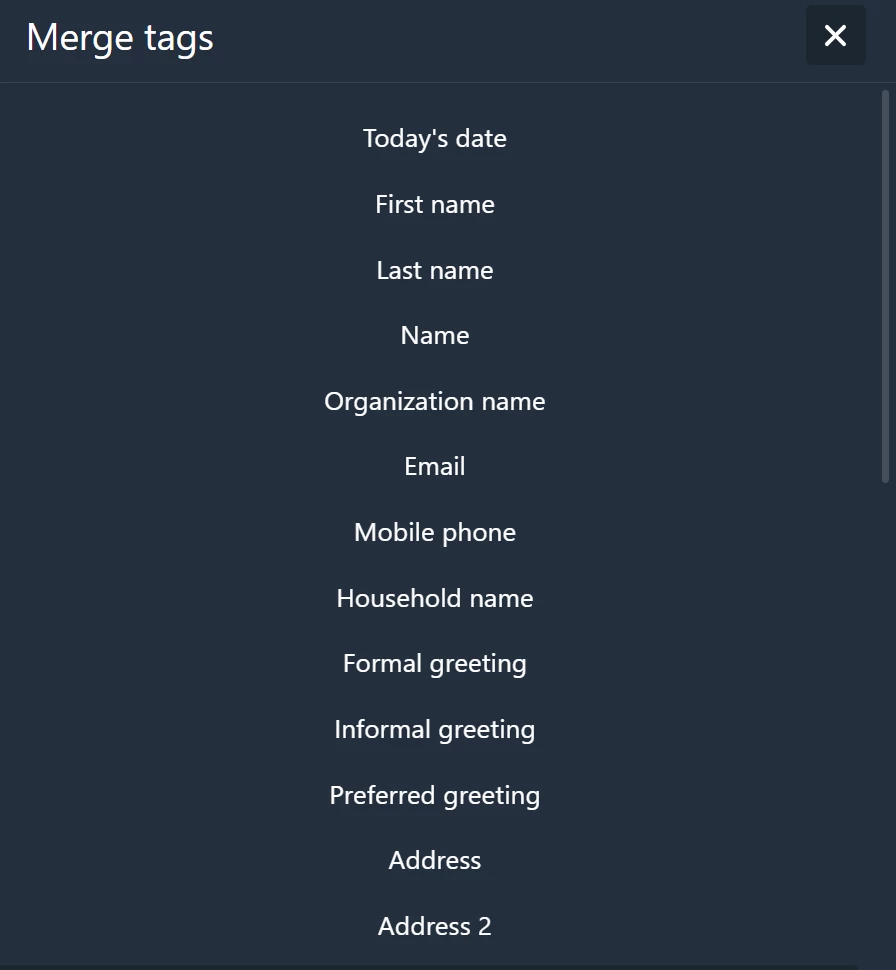Click the Name merge tag
The width and height of the screenshot is (896, 970).
point(435,335)
